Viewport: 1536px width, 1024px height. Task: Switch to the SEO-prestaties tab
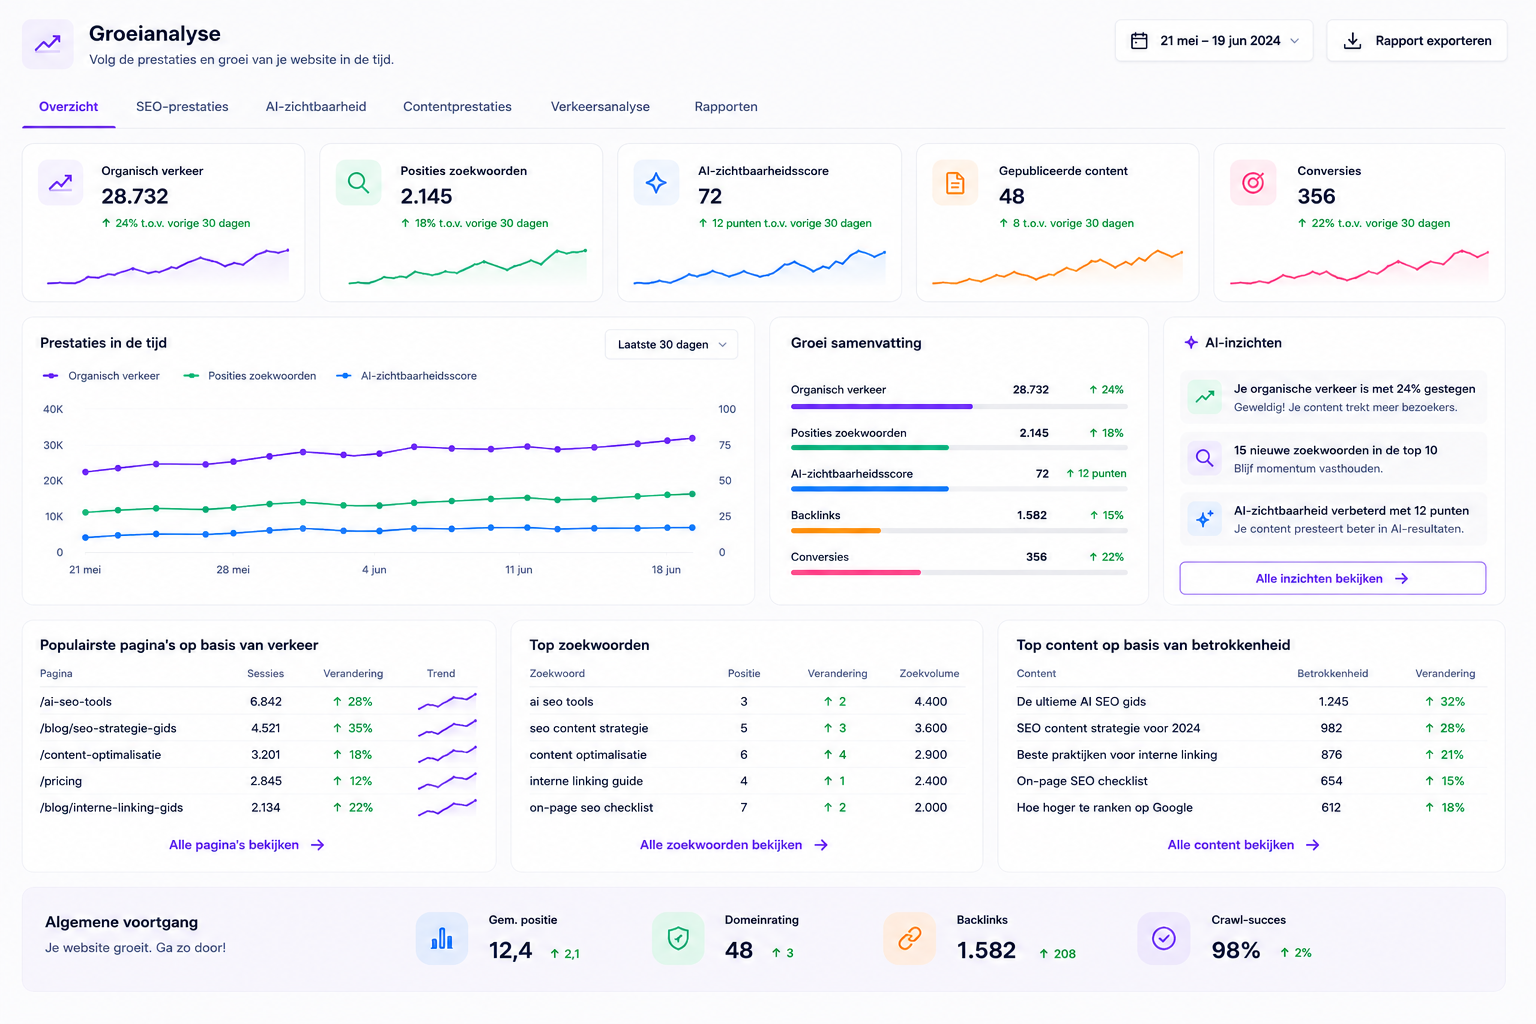tap(182, 107)
